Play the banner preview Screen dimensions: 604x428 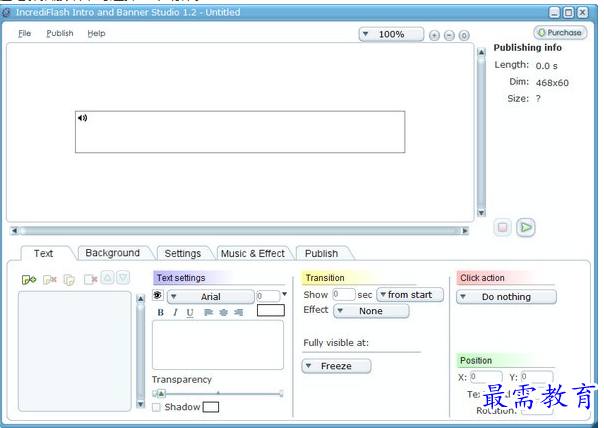click(526, 228)
